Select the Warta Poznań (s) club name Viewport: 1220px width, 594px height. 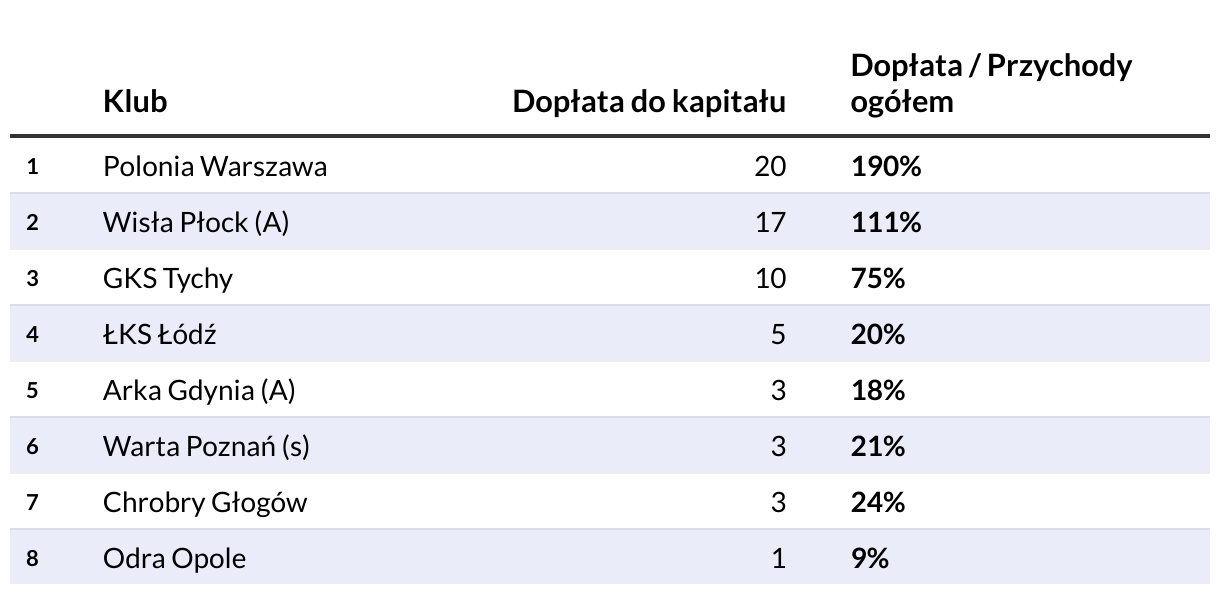(x=206, y=446)
